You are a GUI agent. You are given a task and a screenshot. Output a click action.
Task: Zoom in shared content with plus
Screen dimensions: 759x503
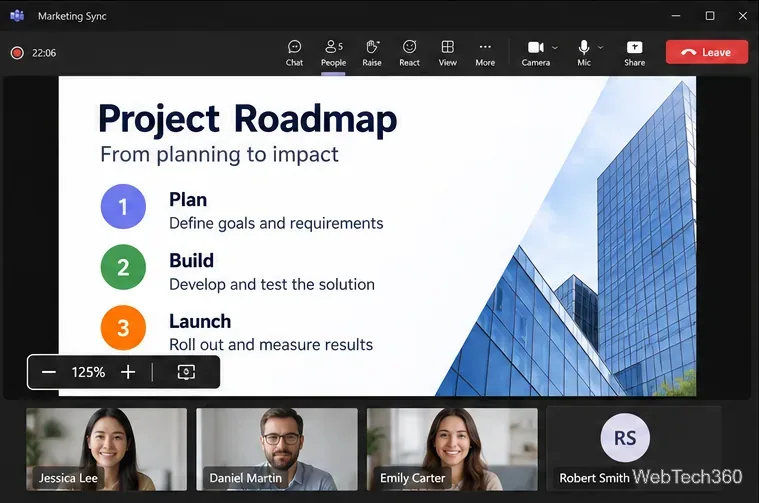pyautogui.click(x=128, y=372)
